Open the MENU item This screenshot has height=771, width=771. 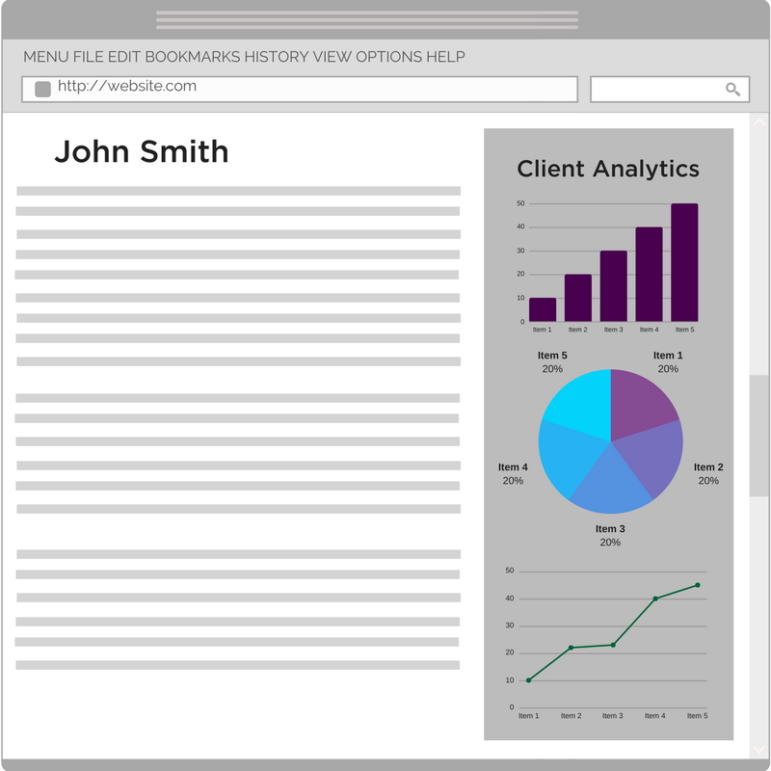(46, 57)
